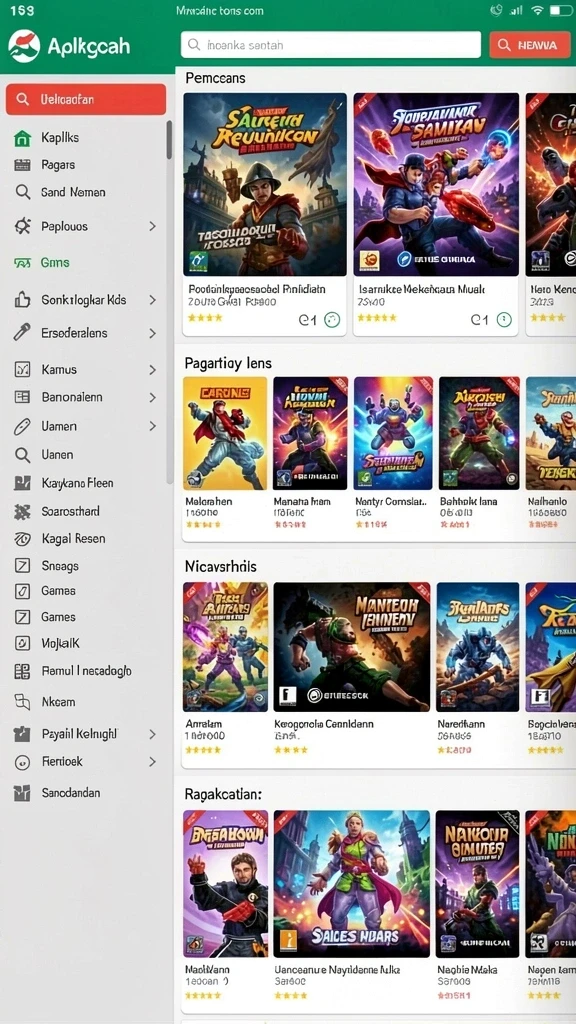Image resolution: width=576 pixels, height=1024 pixels.
Task: Select the Kraykano Fleen sidebar icon
Action: [x=22, y=483]
